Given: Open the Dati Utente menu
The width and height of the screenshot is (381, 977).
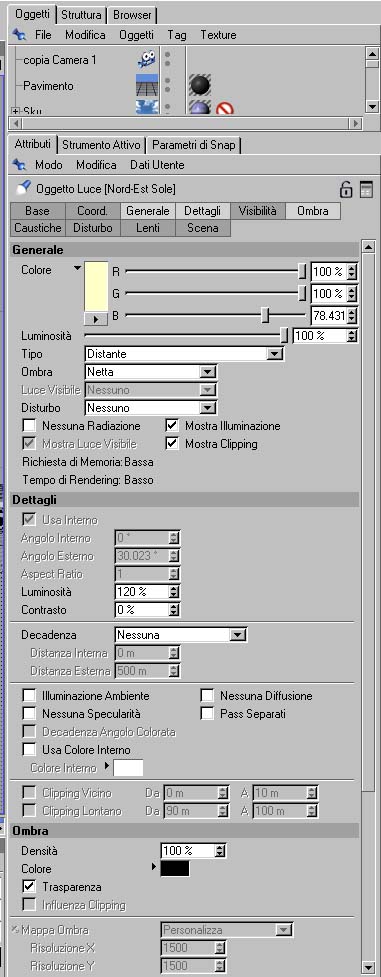Looking at the screenshot, I should tap(157, 165).
